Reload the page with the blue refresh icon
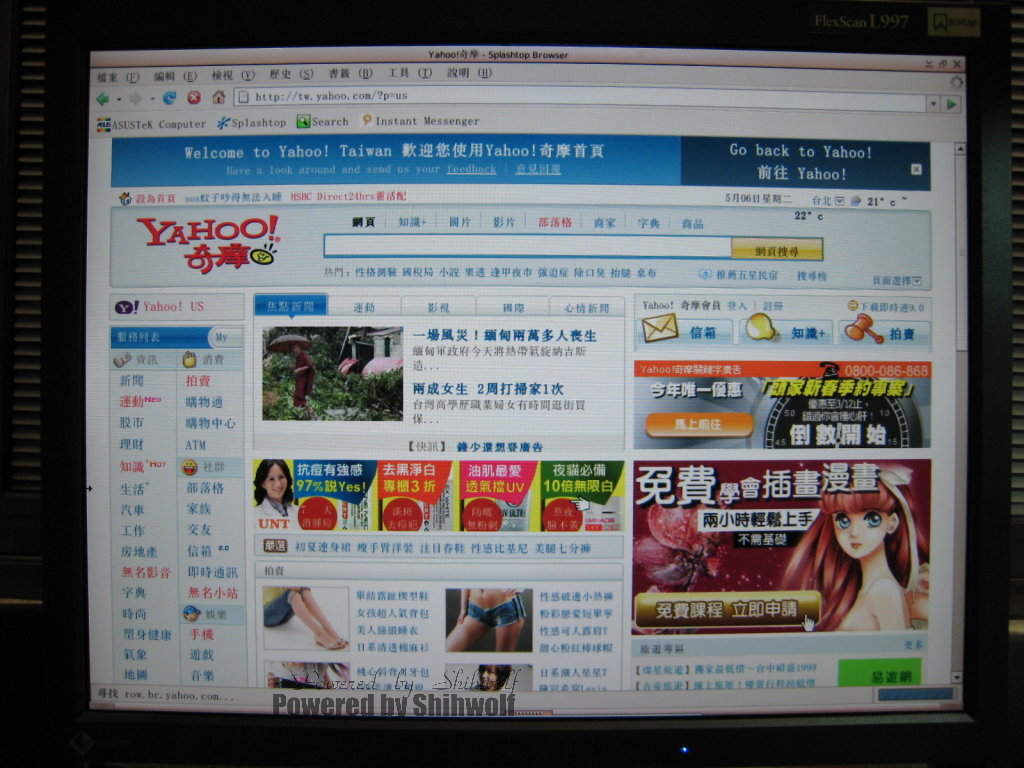The width and height of the screenshot is (1024, 768). click(x=170, y=98)
